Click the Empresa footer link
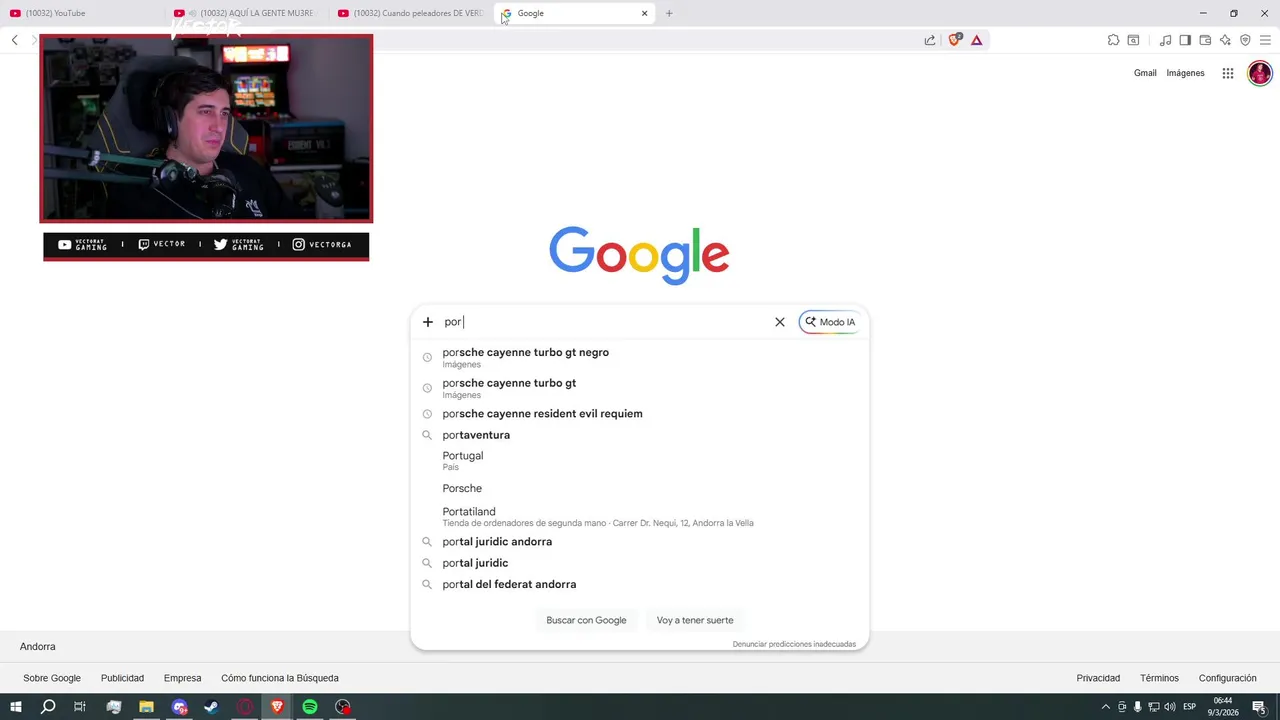 [182, 678]
